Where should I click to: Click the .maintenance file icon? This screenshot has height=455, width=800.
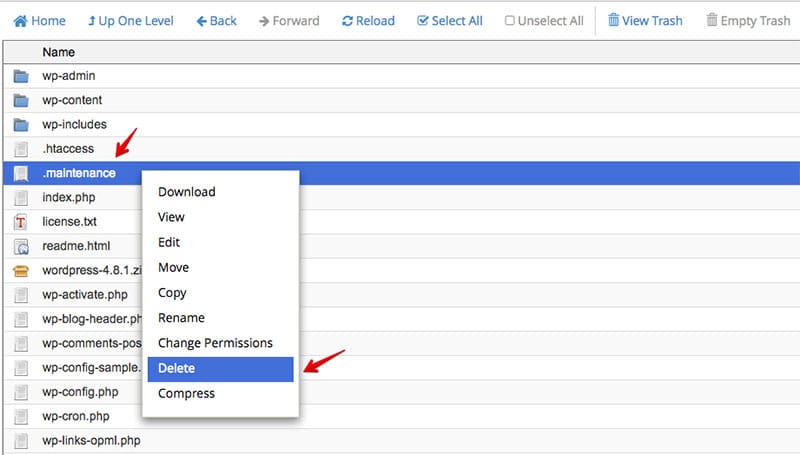pyautogui.click(x=21, y=173)
